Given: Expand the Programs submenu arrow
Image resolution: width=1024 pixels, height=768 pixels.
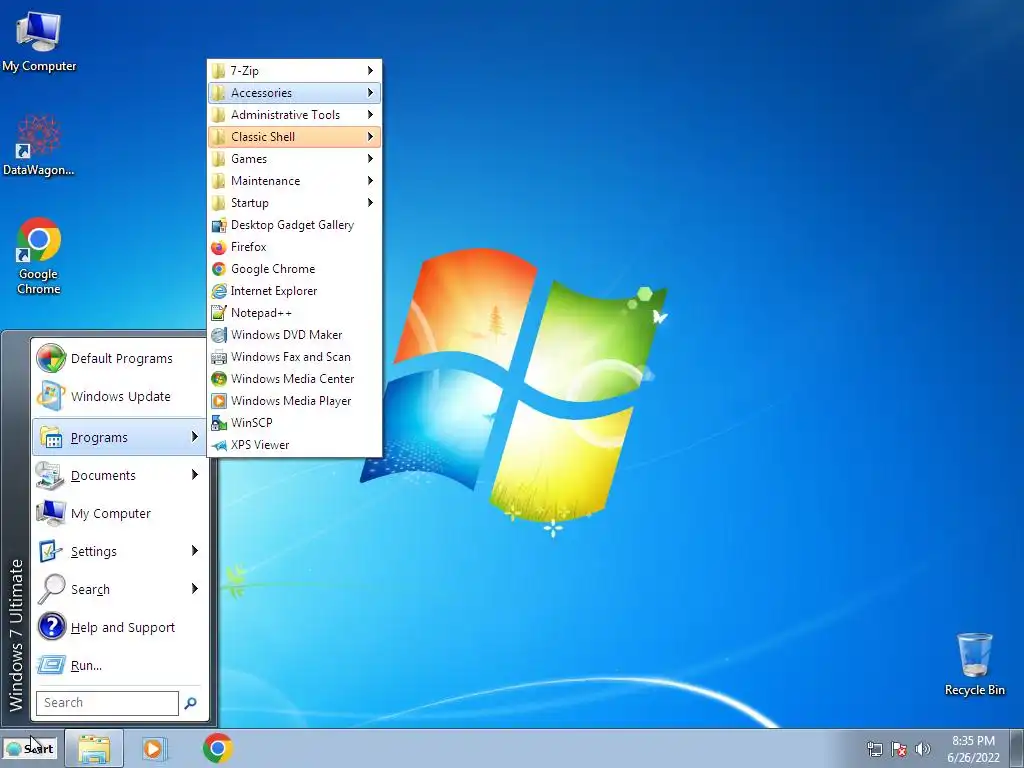Looking at the screenshot, I should 195,437.
